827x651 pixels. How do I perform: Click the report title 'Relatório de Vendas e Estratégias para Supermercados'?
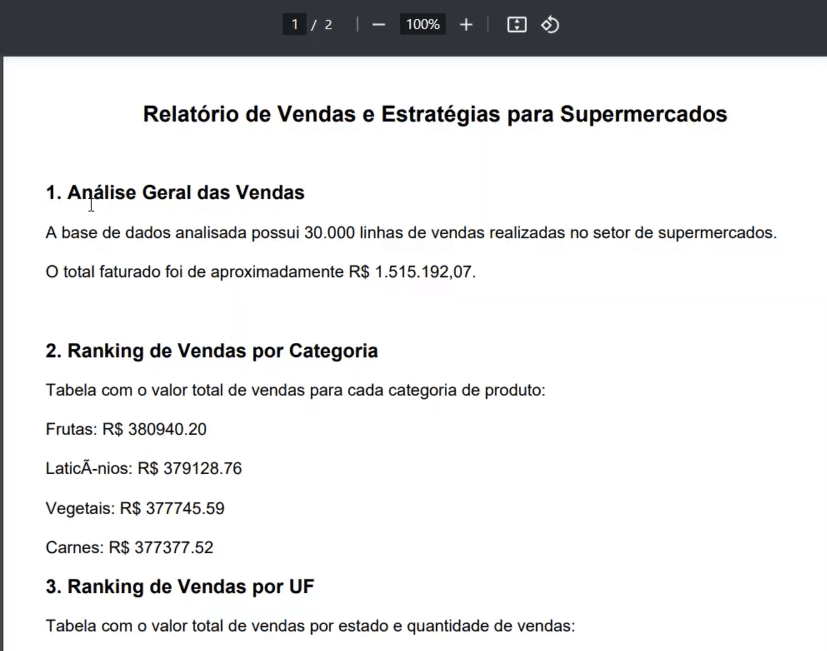[x=435, y=114]
